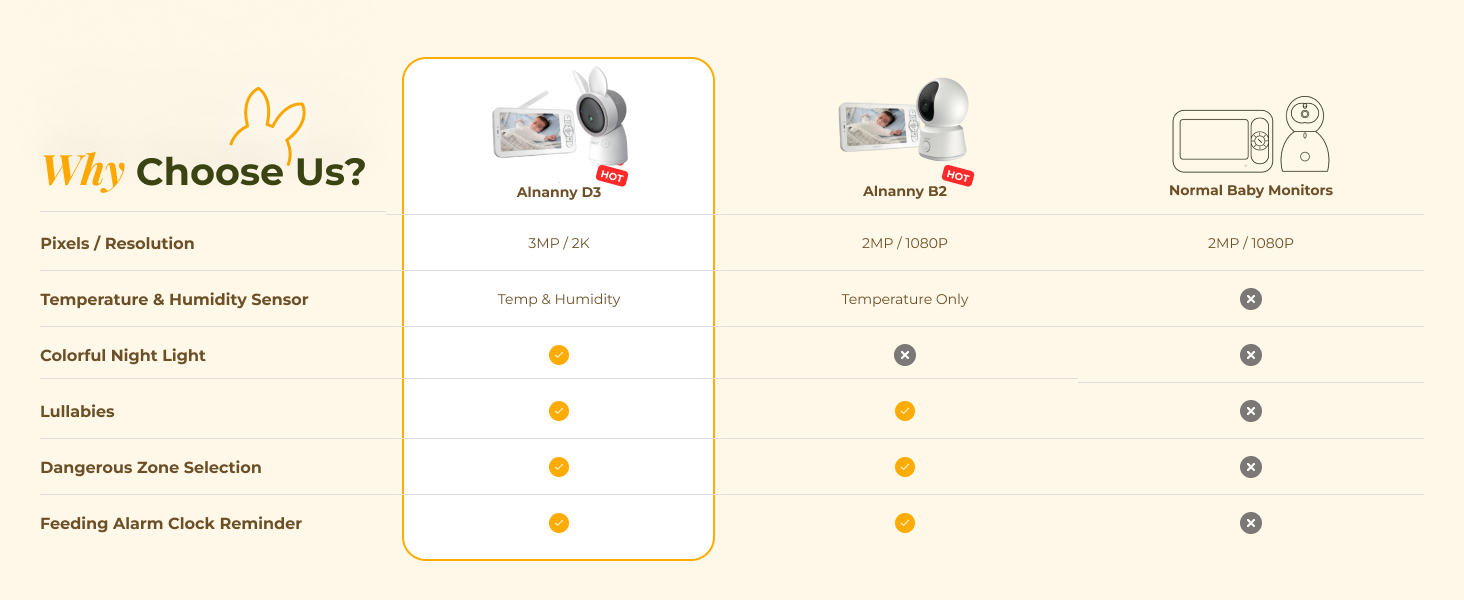Click the 3MP / 2K value for D3

pos(559,243)
